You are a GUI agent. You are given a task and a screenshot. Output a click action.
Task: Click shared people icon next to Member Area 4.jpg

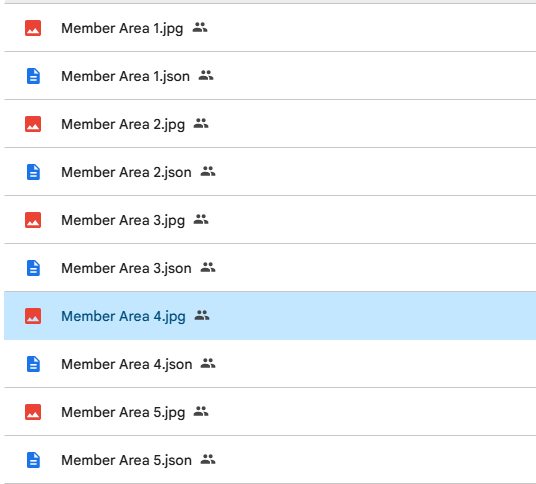pos(202,315)
